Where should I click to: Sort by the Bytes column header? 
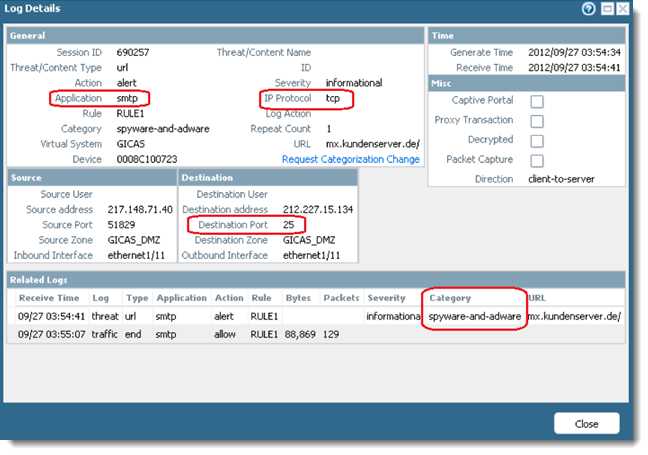pyautogui.click(x=298, y=298)
